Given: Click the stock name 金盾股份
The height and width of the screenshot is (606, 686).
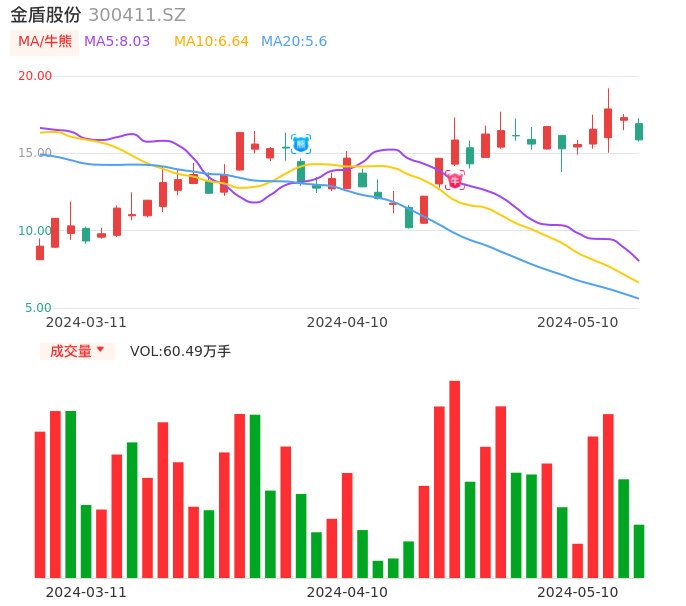Looking at the screenshot, I should coord(46,15).
